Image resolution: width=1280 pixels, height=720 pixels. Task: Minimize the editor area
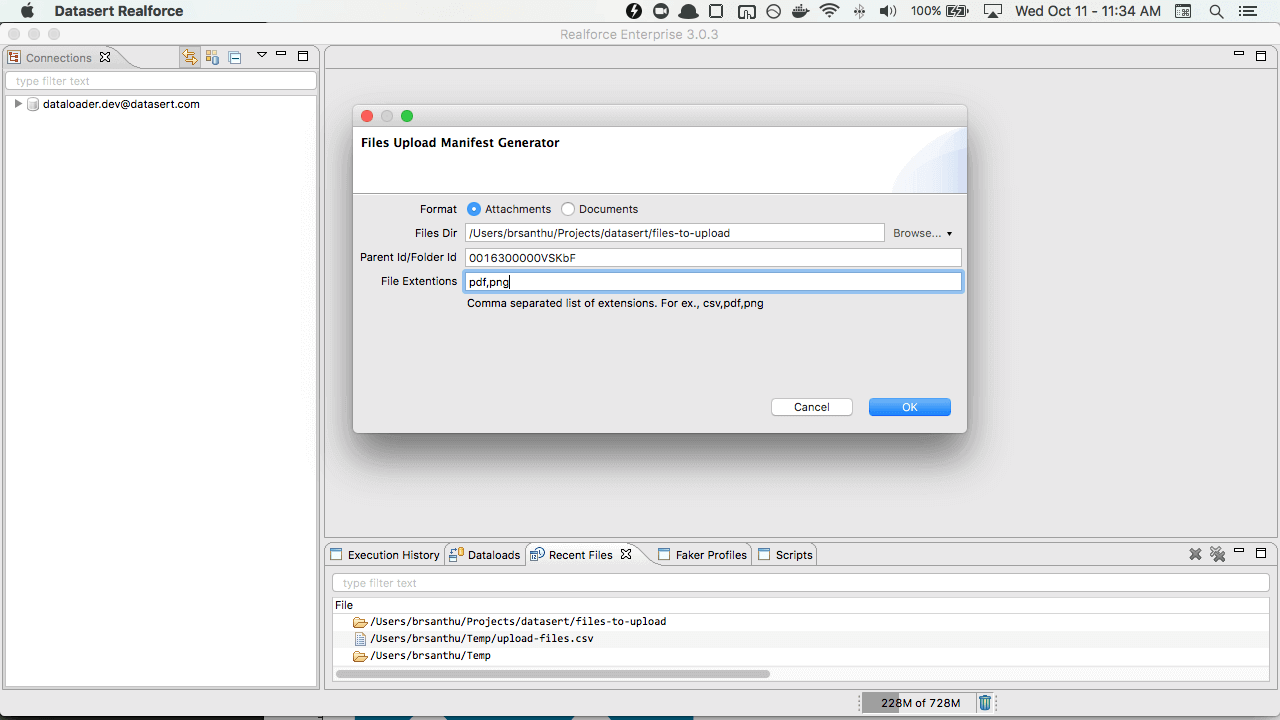pos(1240,54)
